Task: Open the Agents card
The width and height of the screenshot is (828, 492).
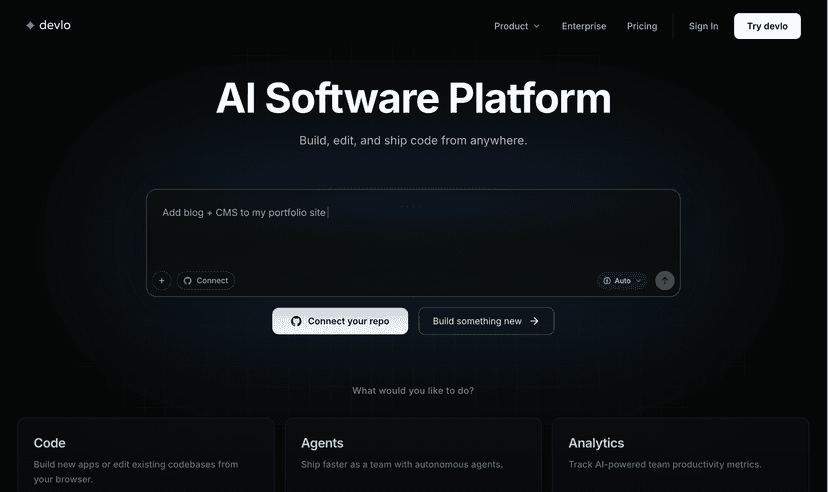Action: pos(413,455)
